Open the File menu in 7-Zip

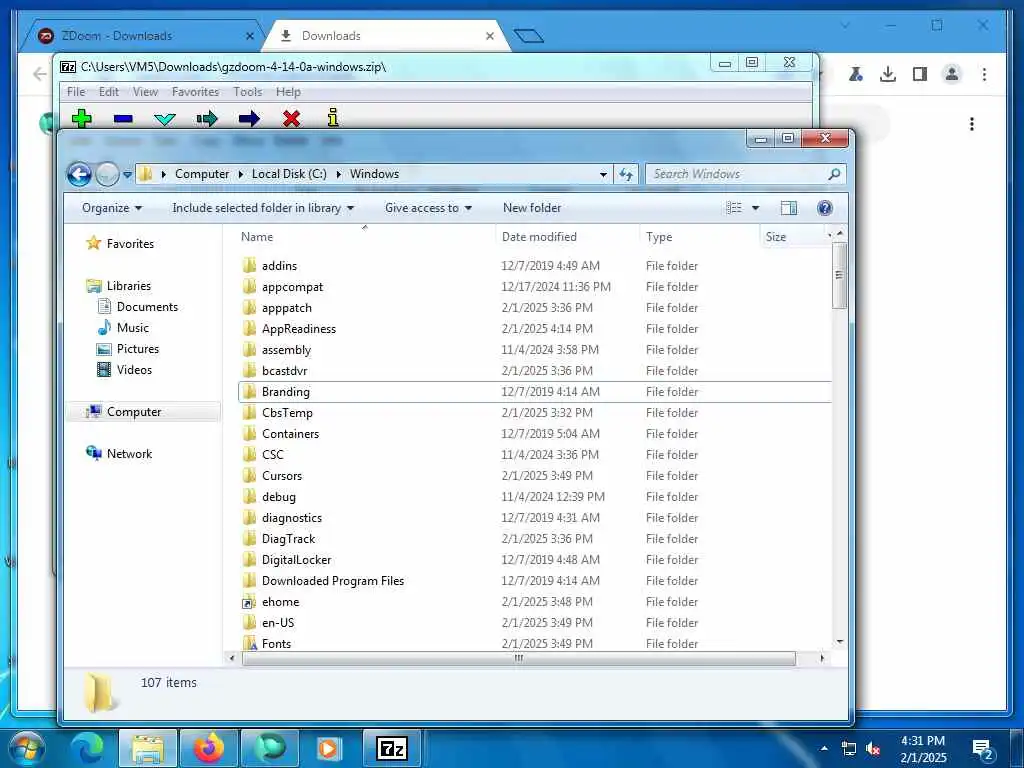(76, 92)
